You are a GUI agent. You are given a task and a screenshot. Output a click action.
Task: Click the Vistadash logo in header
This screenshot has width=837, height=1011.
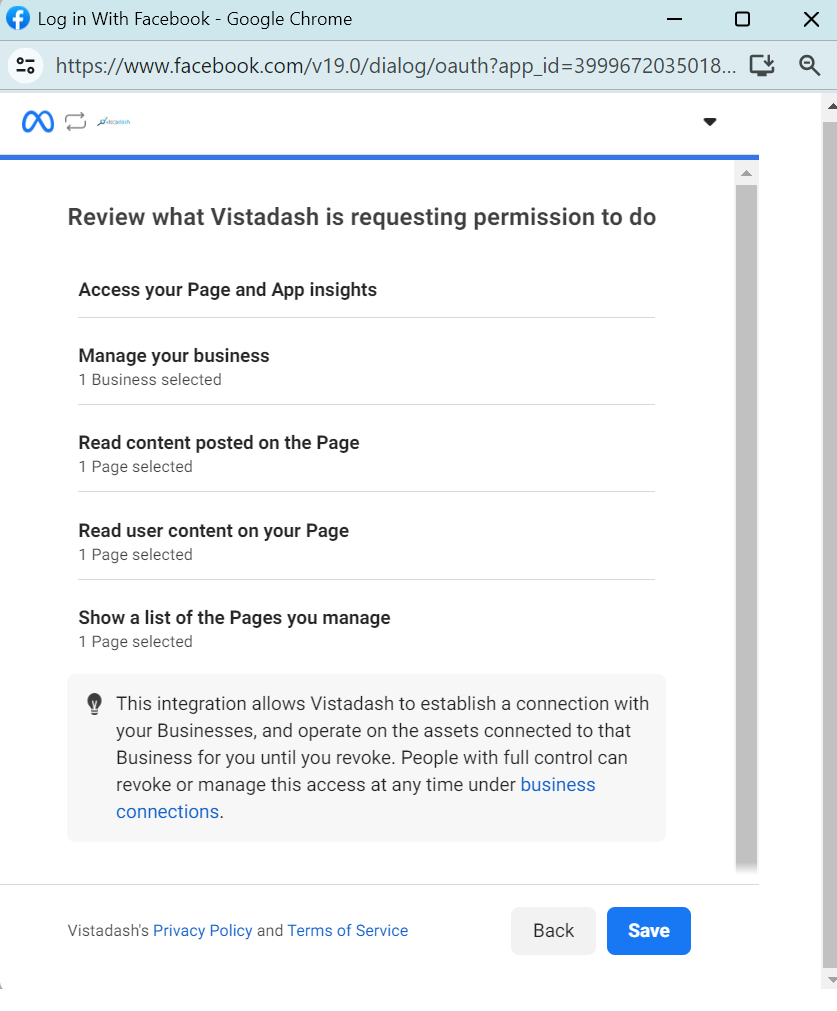(113, 121)
